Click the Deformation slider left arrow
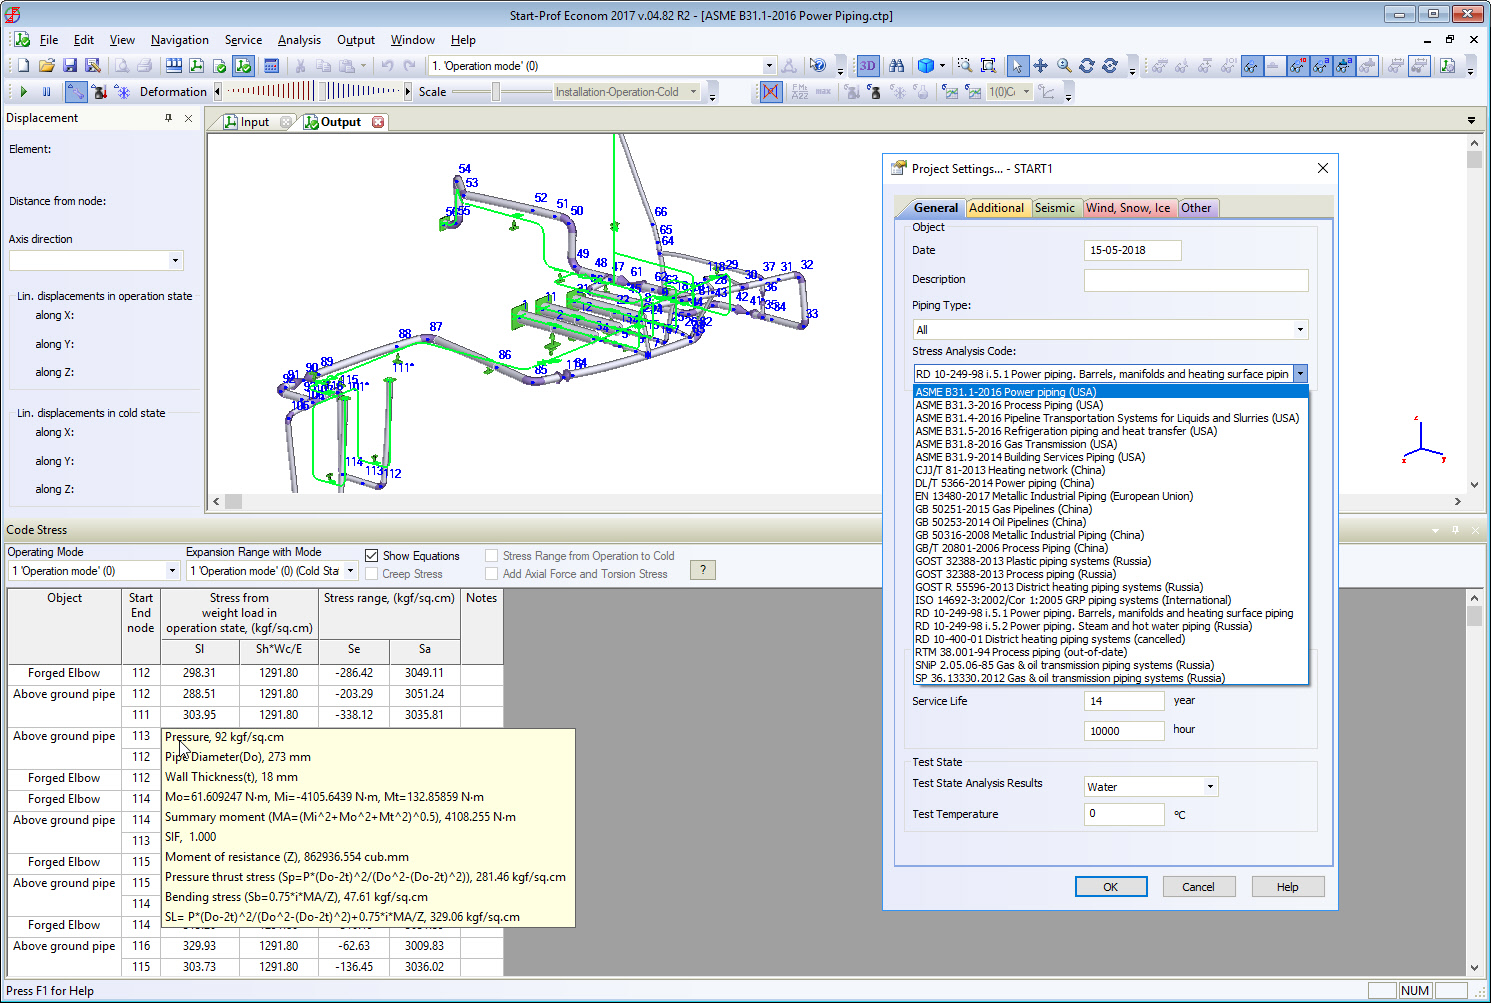This screenshot has width=1491, height=1003. [x=218, y=92]
